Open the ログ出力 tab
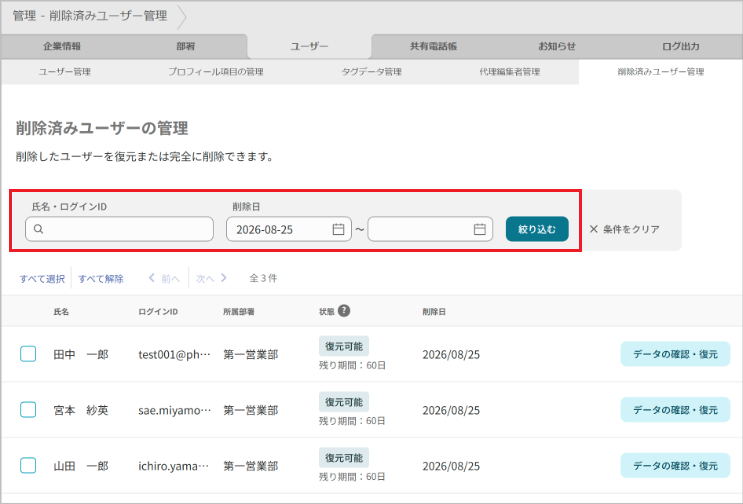The image size is (743, 504). 680,46
